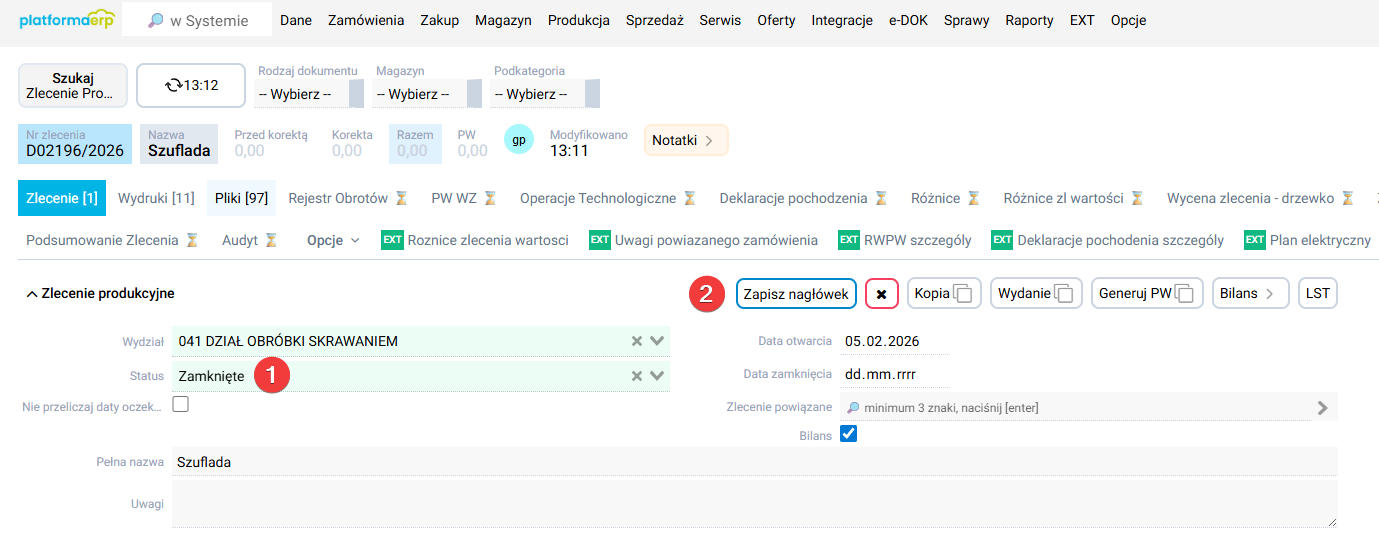Image resolution: width=1379 pixels, height=544 pixels.
Task: Click the copy icon on Wydanie button
Action: click(x=1064, y=294)
